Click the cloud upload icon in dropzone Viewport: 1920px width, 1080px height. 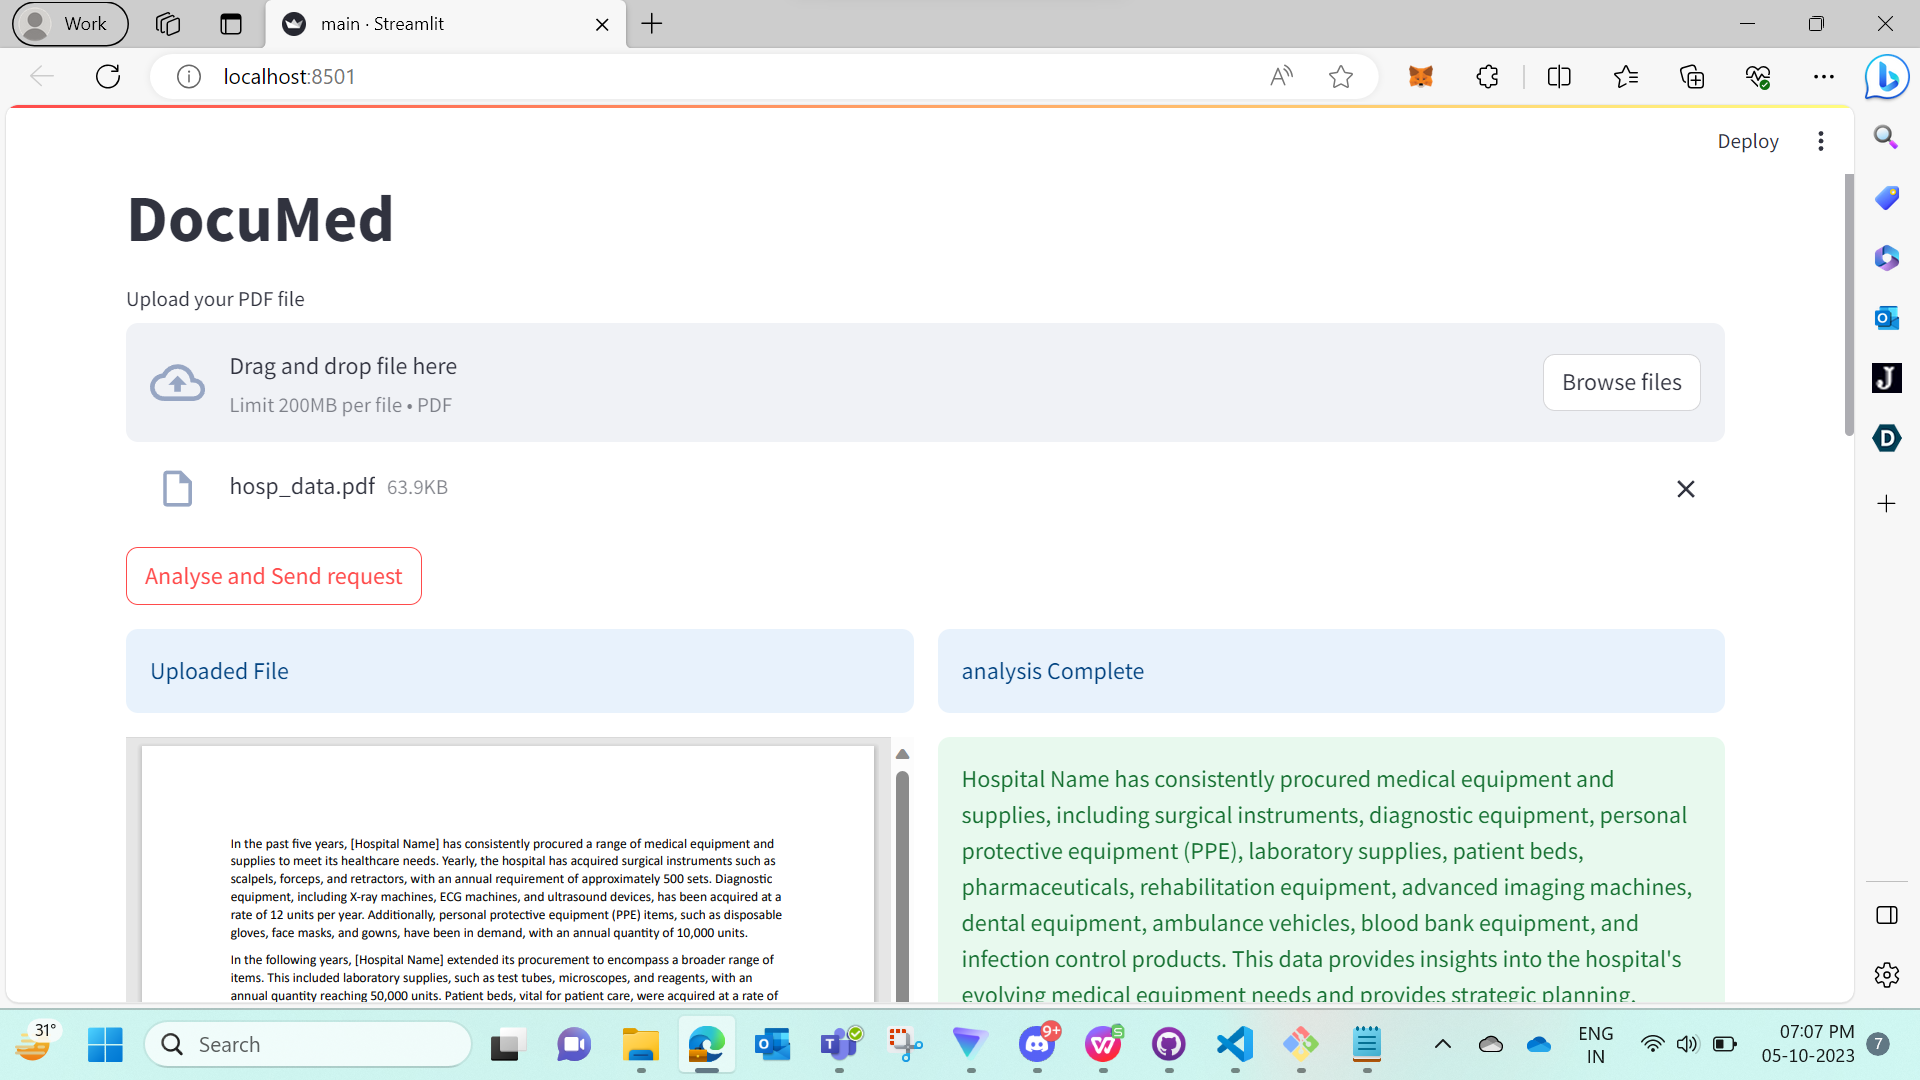click(177, 383)
